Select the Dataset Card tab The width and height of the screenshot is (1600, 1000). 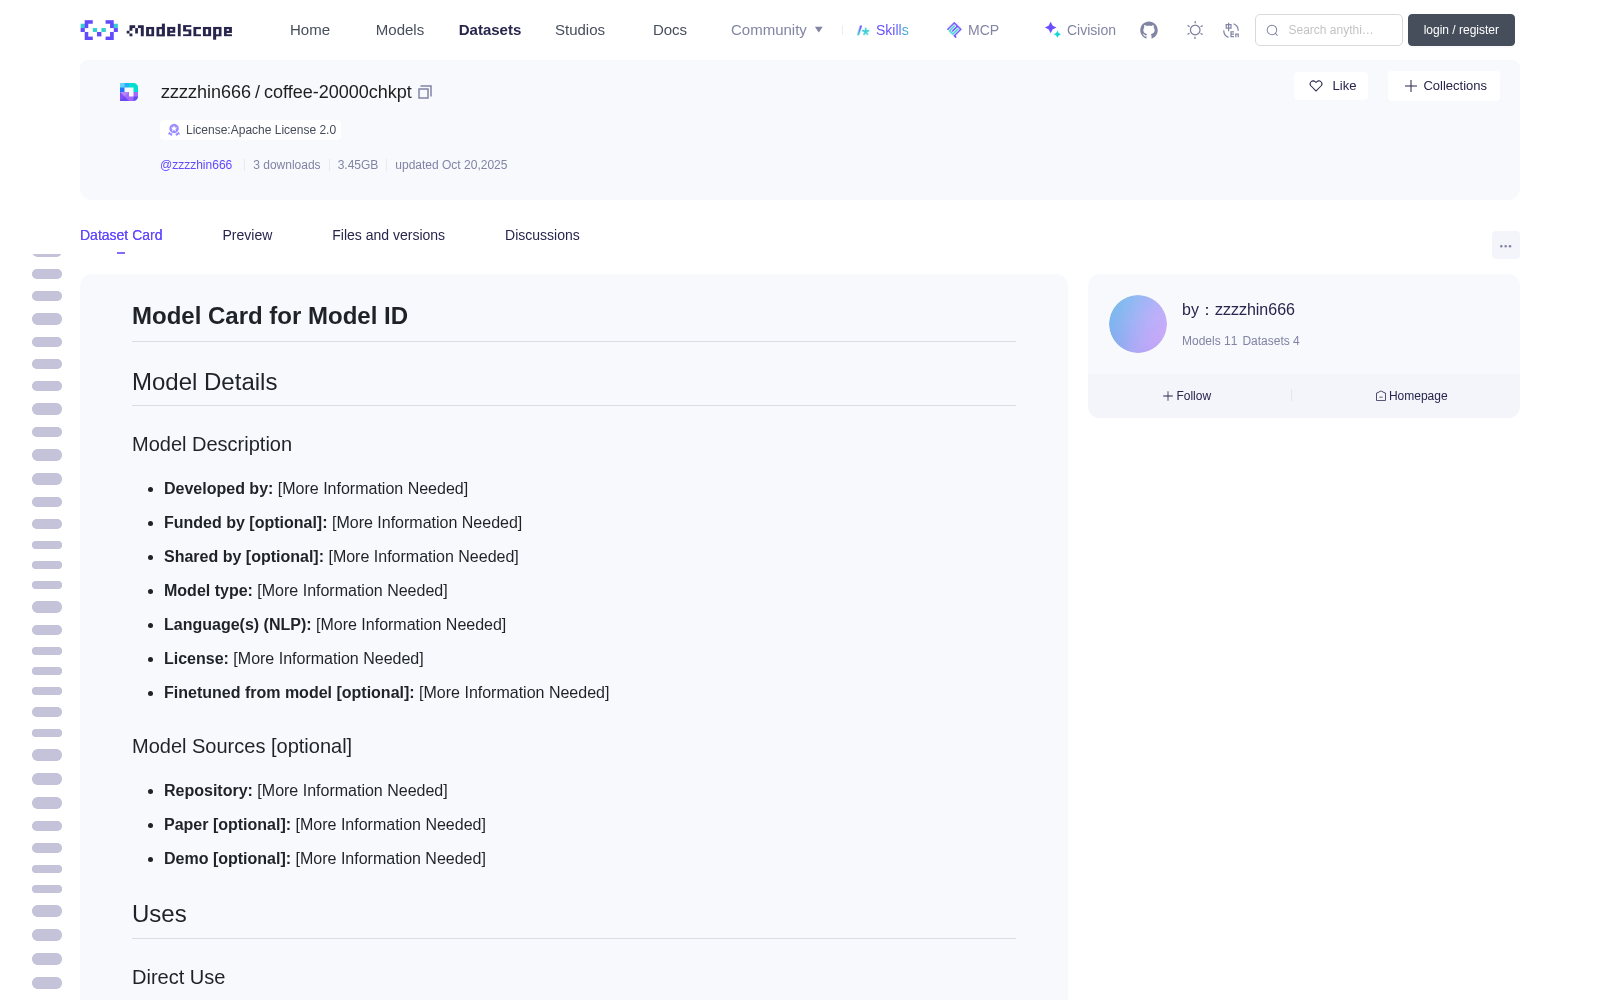coord(121,235)
